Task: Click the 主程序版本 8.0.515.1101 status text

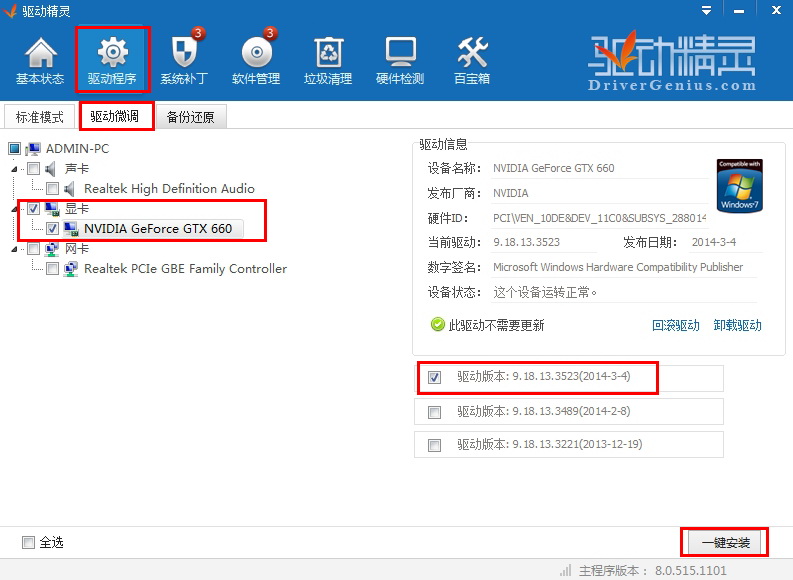Action: point(652,570)
